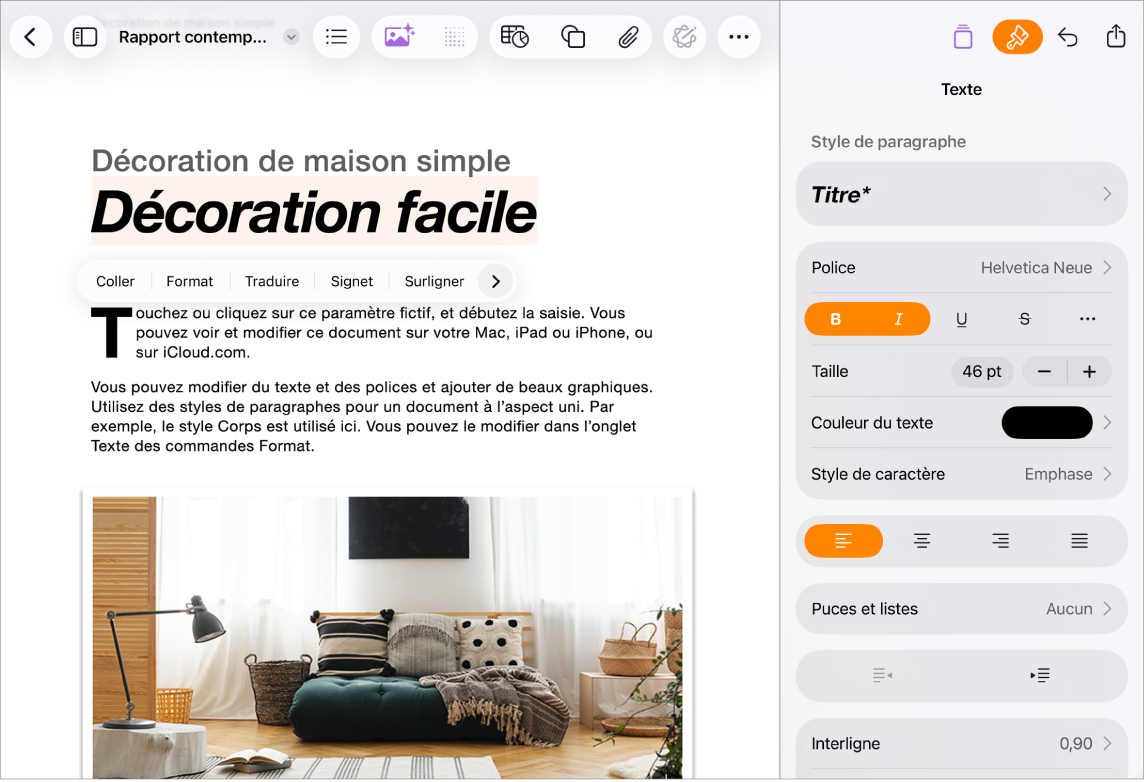The width and height of the screenshot is (1146, 782).
Task: Choose Surligner in the context menu
Action: tap(434, 282)
